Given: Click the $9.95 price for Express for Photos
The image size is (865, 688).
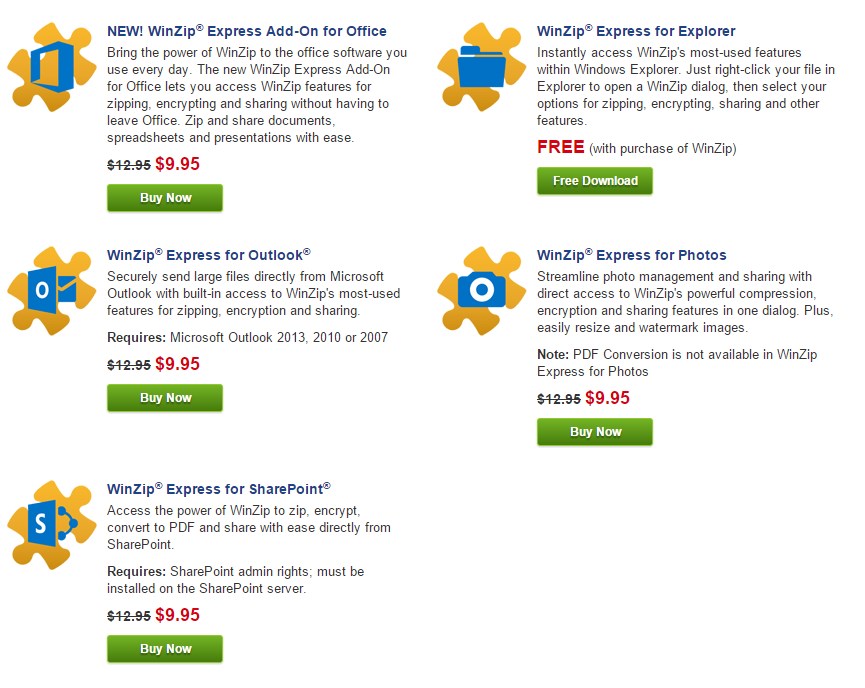Looking at the screenshot, I should pos(607,398).
